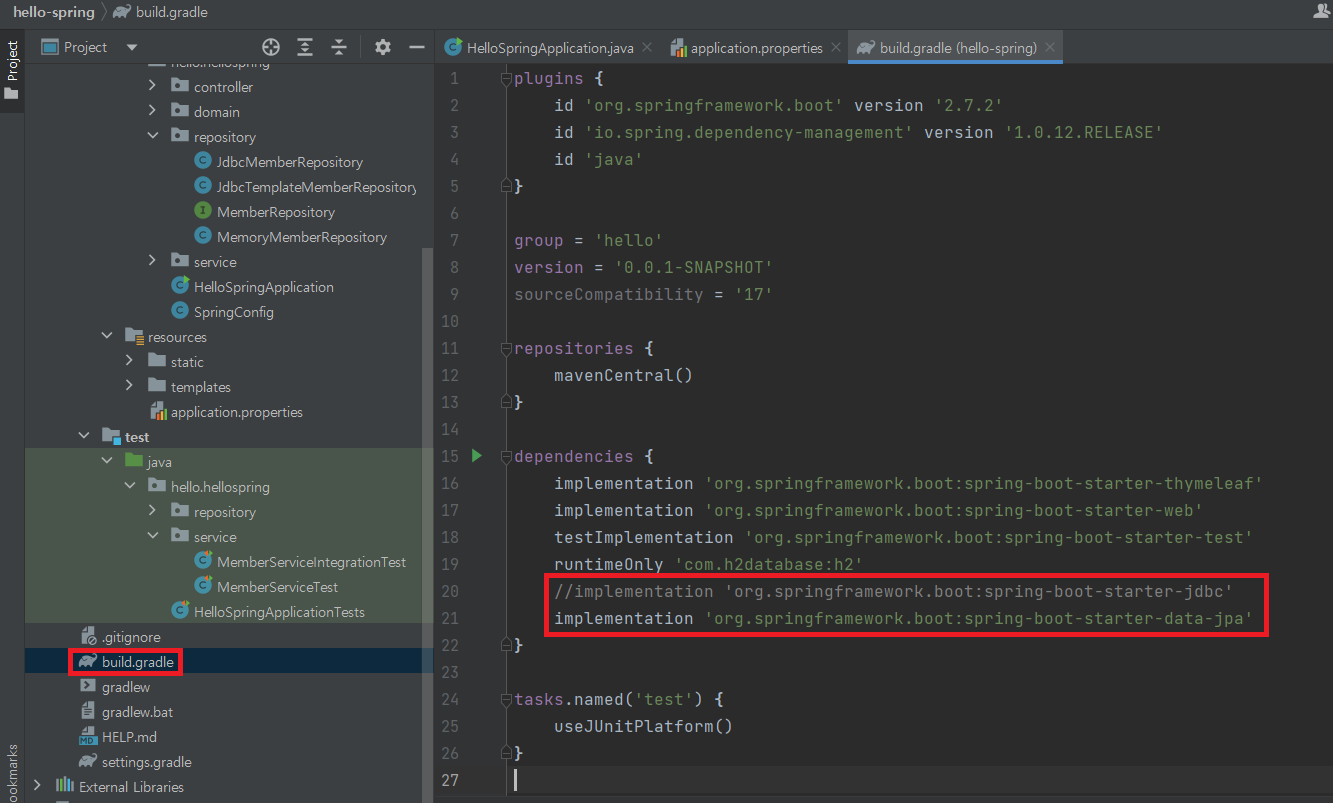Image resolution: width=1333 pixels, height=803 pixels.
Task: Open HELP.md file
Action: [x=129, y=737]
